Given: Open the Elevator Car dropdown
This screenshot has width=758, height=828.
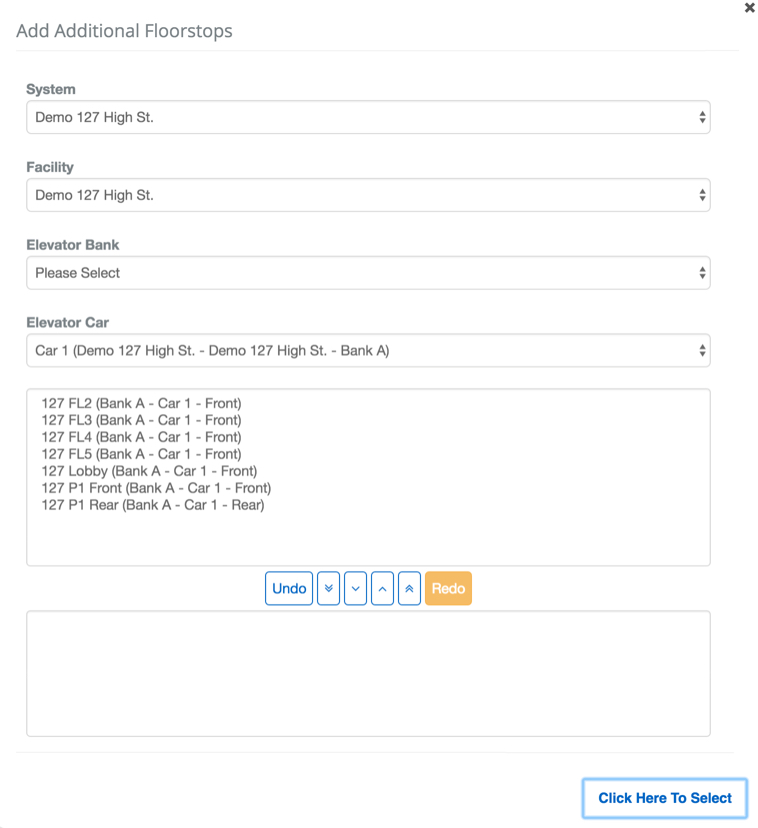Looking at the screenshot, I should click(368, 351).
